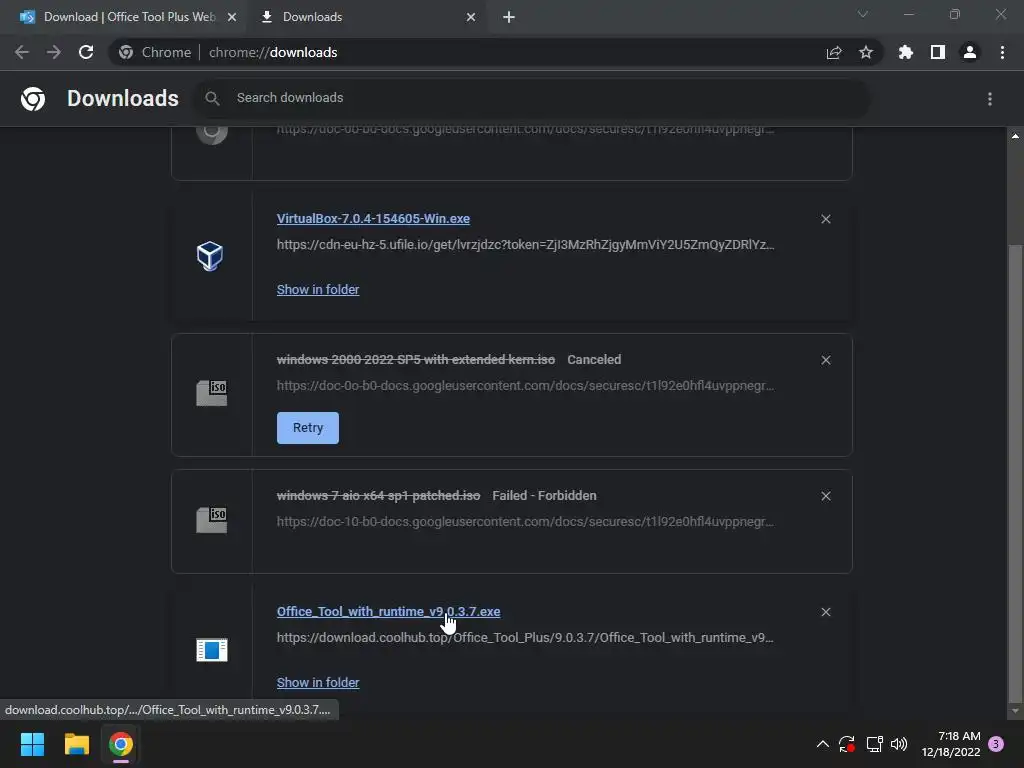The height and width of the screenshot is (768, 1024).
Task: Click the Failed - Forbidden status label
Action: (x=544, y=496)
